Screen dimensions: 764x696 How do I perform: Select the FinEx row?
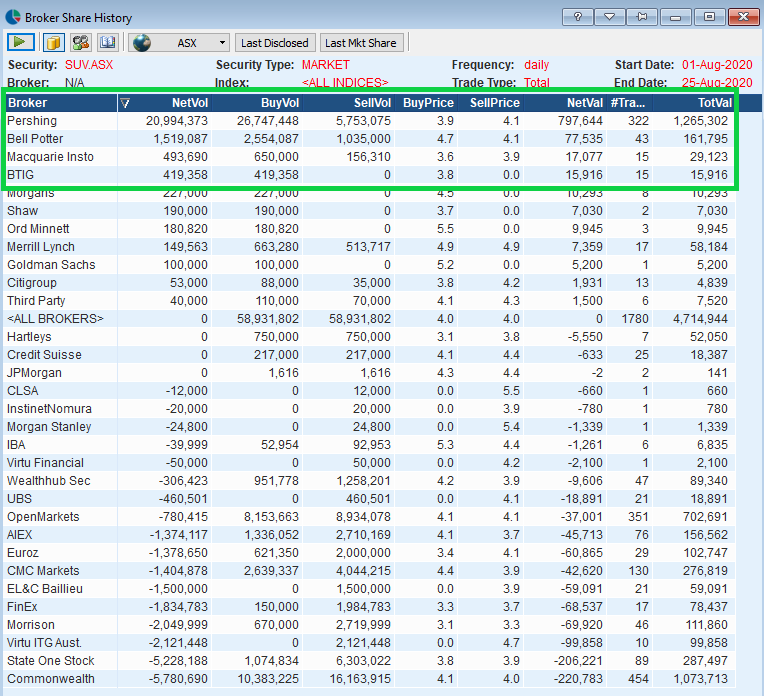[369, 608]
